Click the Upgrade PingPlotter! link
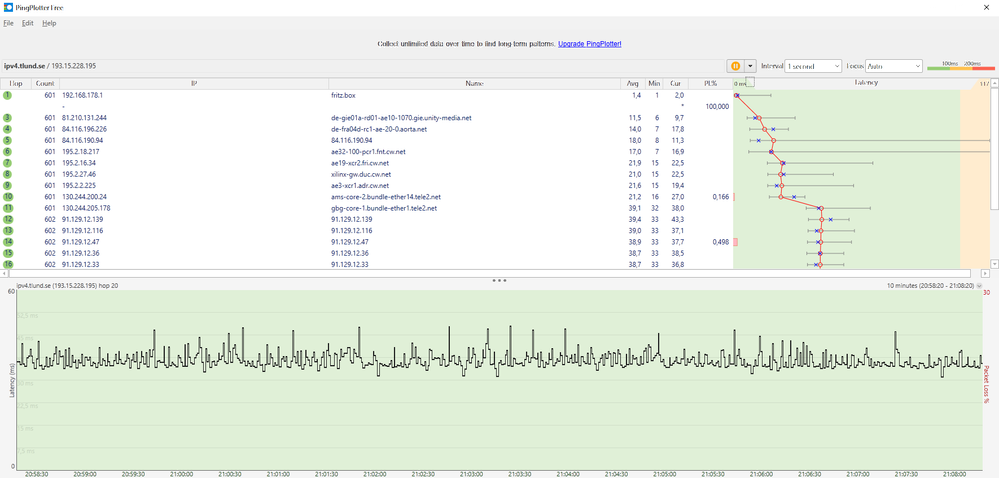 click(x=589, y=45)
